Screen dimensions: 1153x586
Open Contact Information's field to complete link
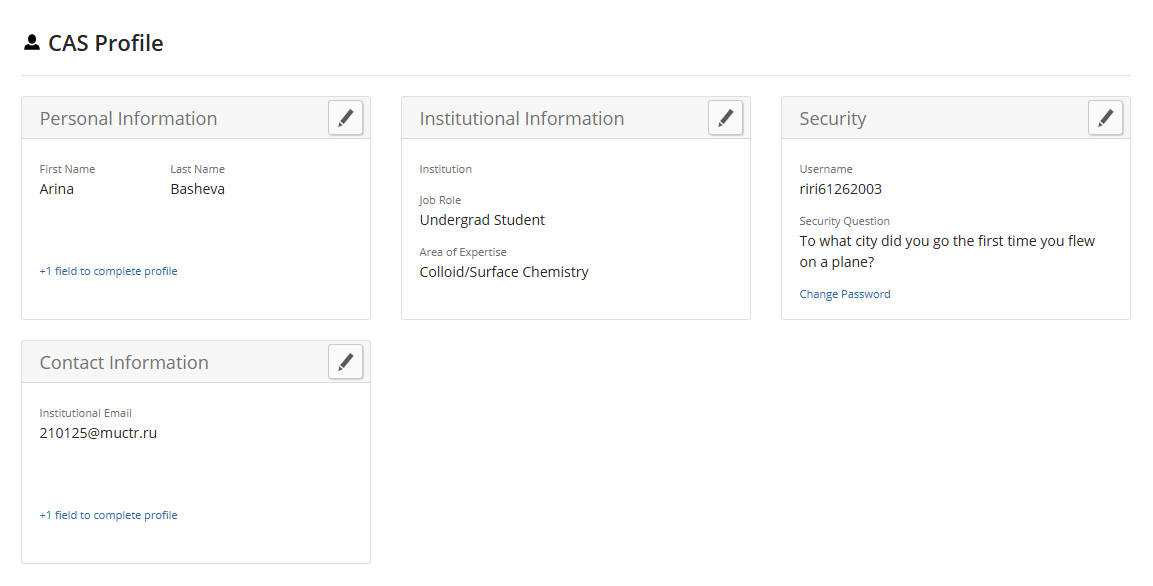(x=108, y=515)
